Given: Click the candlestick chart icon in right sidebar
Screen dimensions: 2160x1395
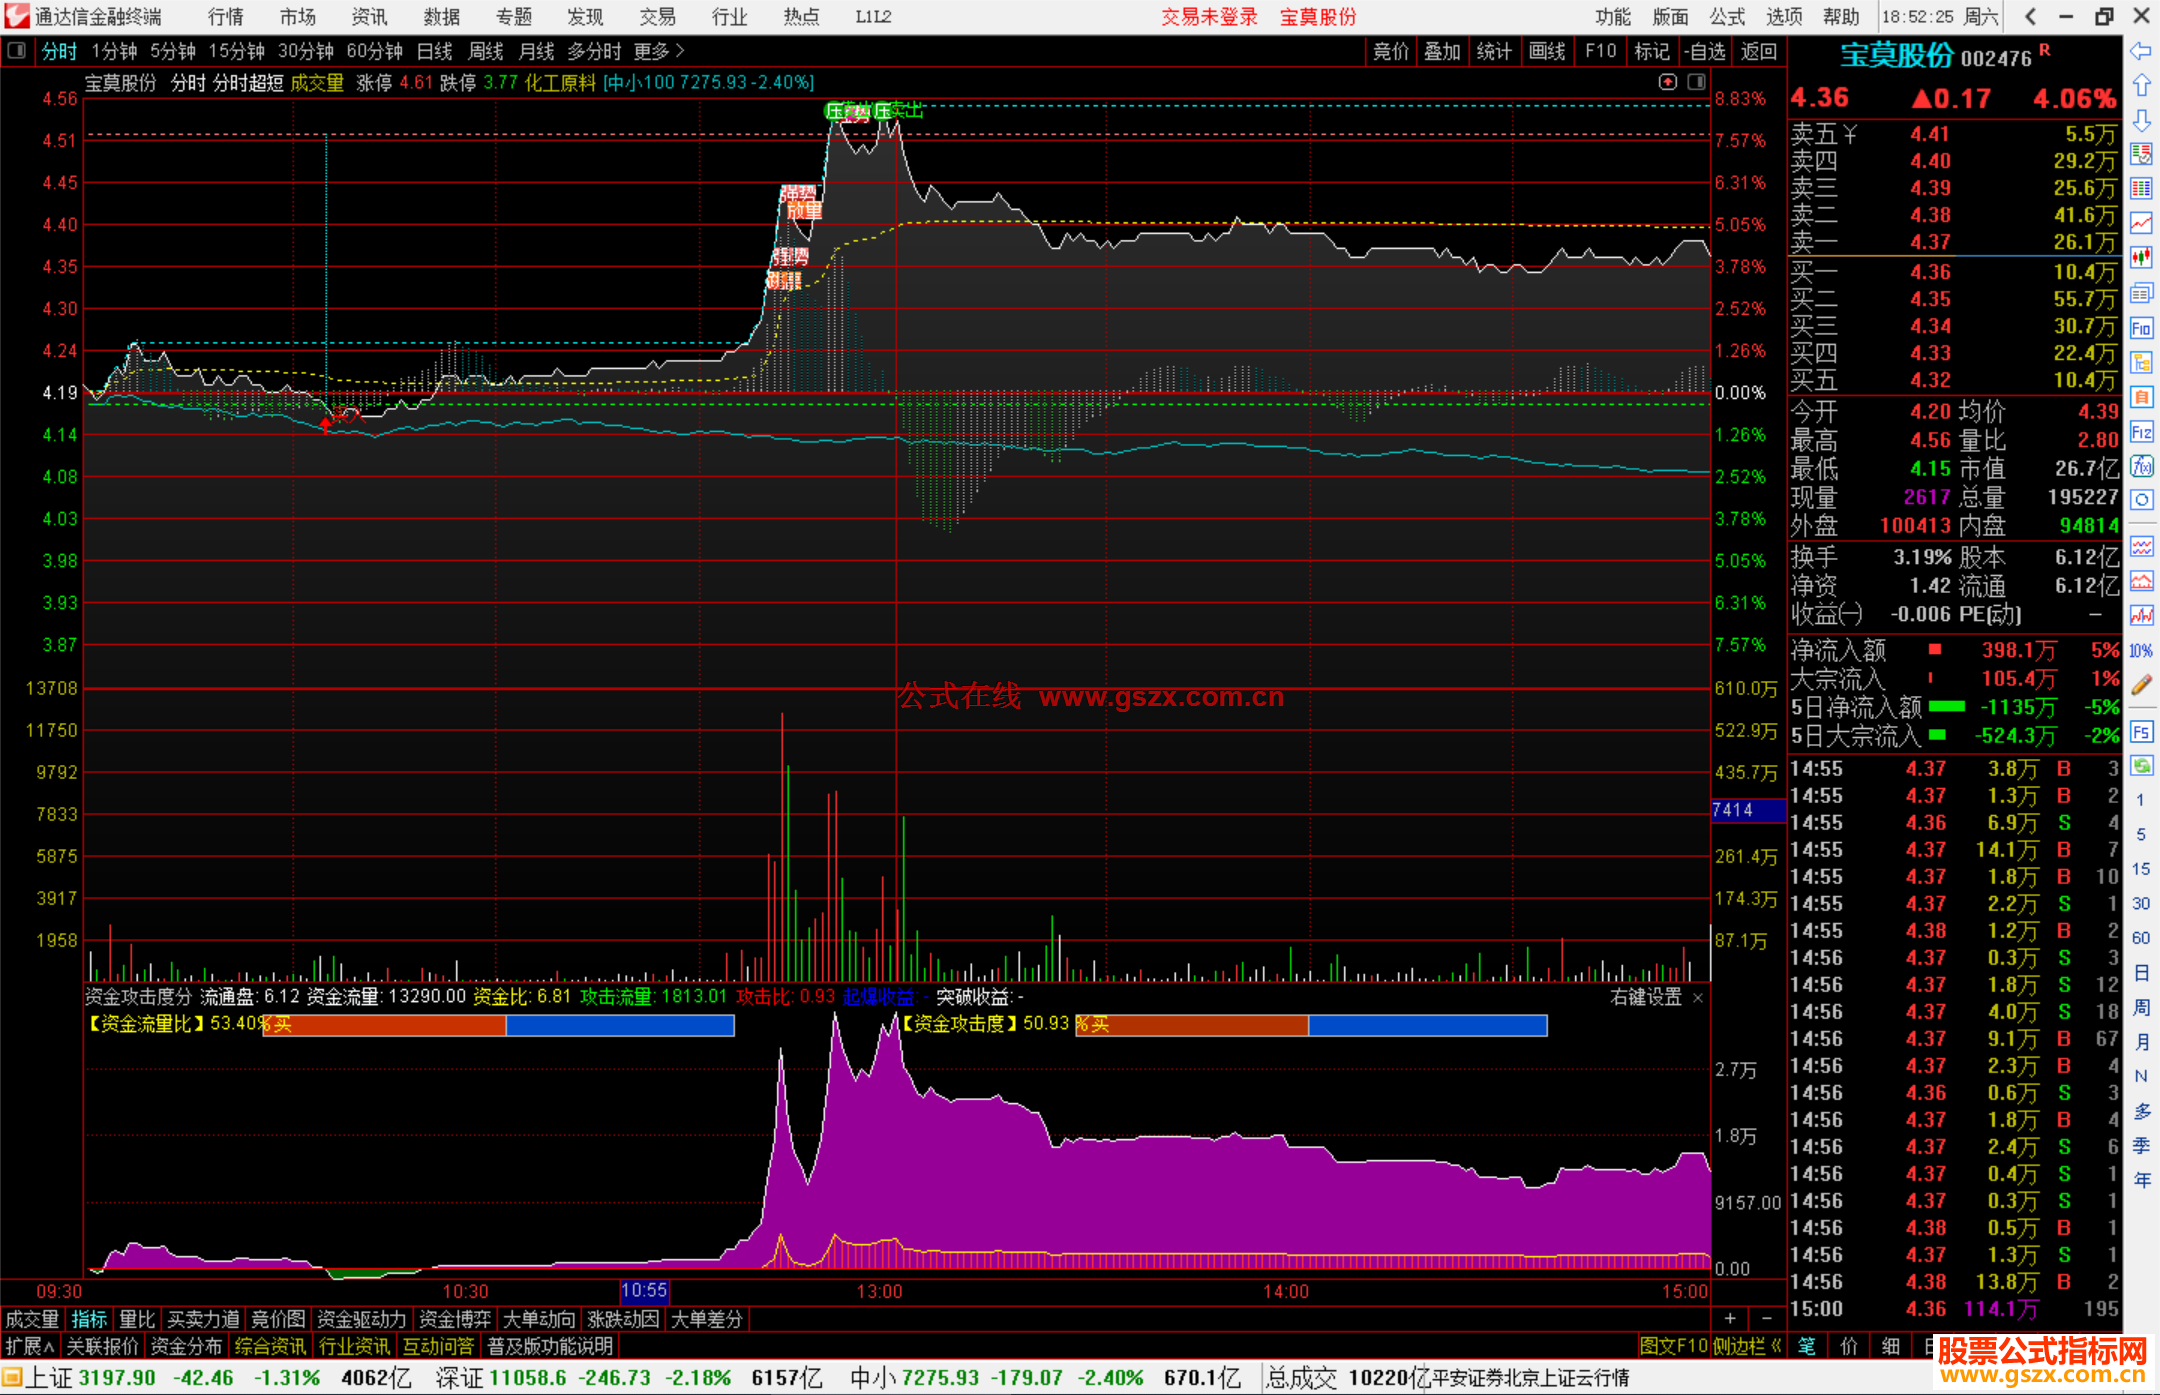Looking at the screenshot, I should pyautogui.click(x=2141, y=258).
